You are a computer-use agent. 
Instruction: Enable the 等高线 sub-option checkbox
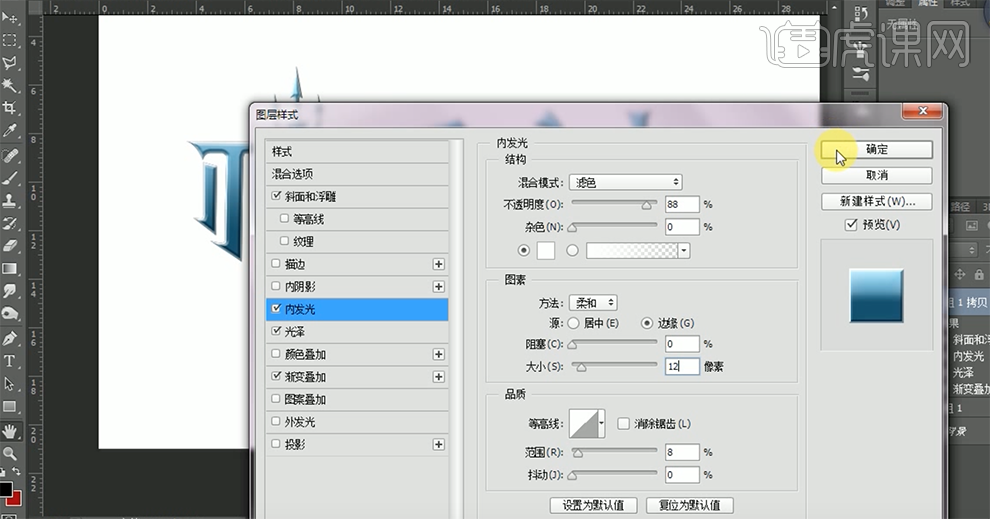[x=284, y=218]
